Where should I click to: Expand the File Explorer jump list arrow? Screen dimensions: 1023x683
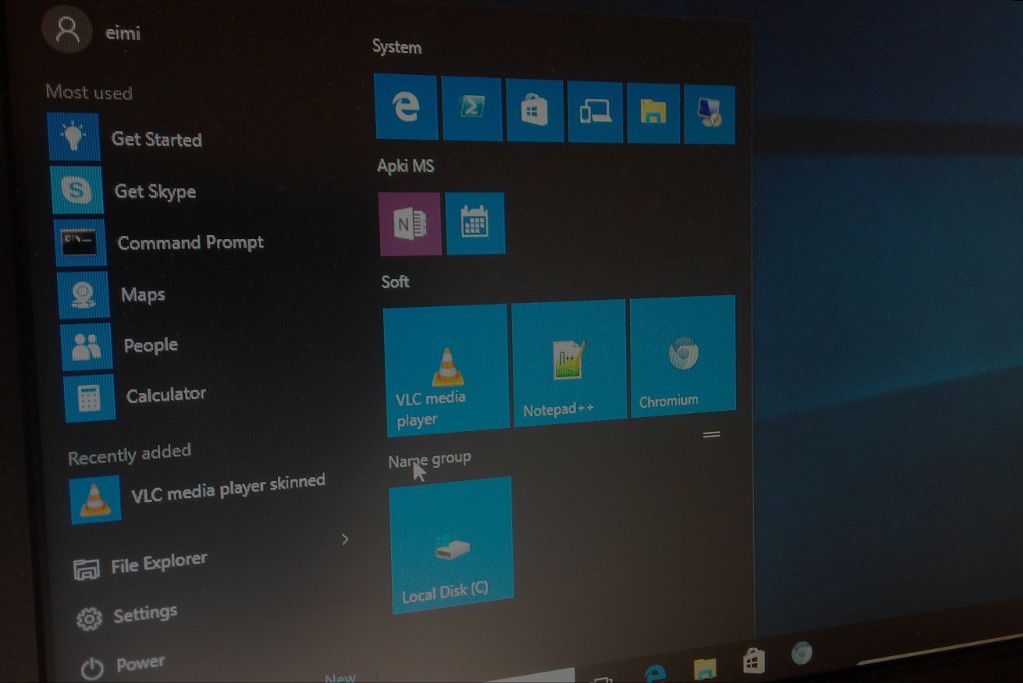tap(344, 539)
